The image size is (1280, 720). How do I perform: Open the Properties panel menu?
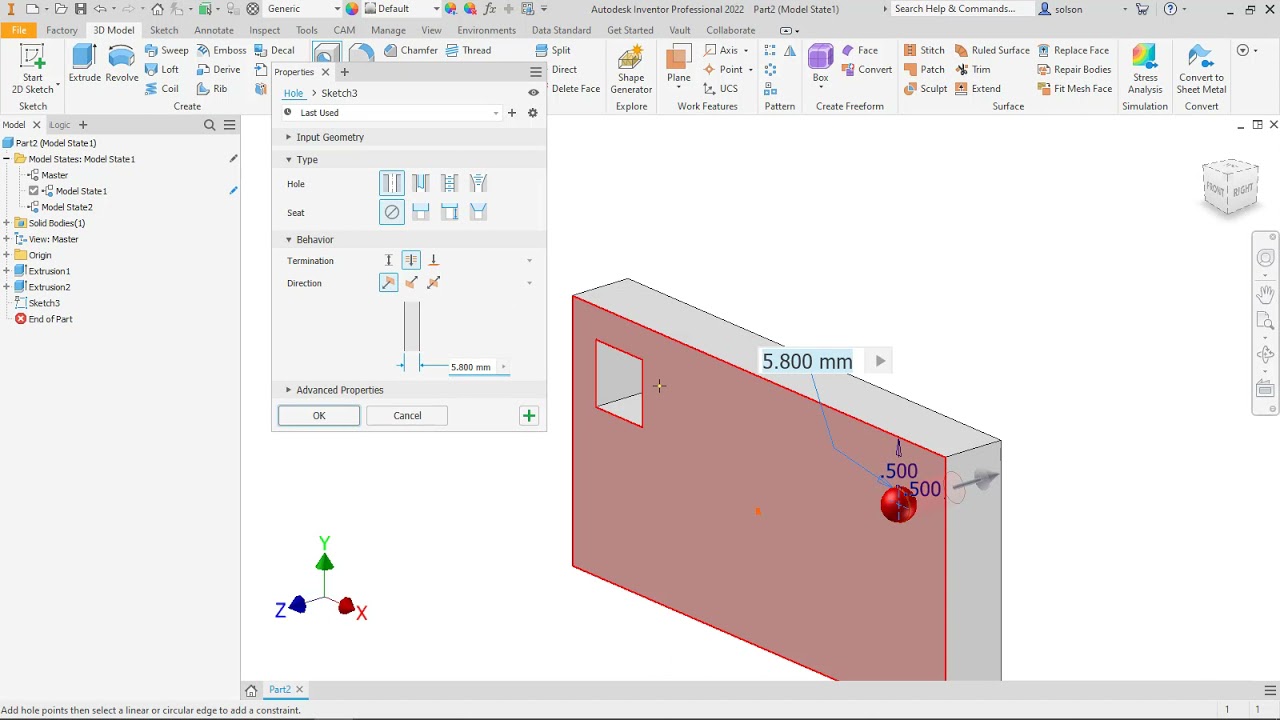(x=536, y=72)
